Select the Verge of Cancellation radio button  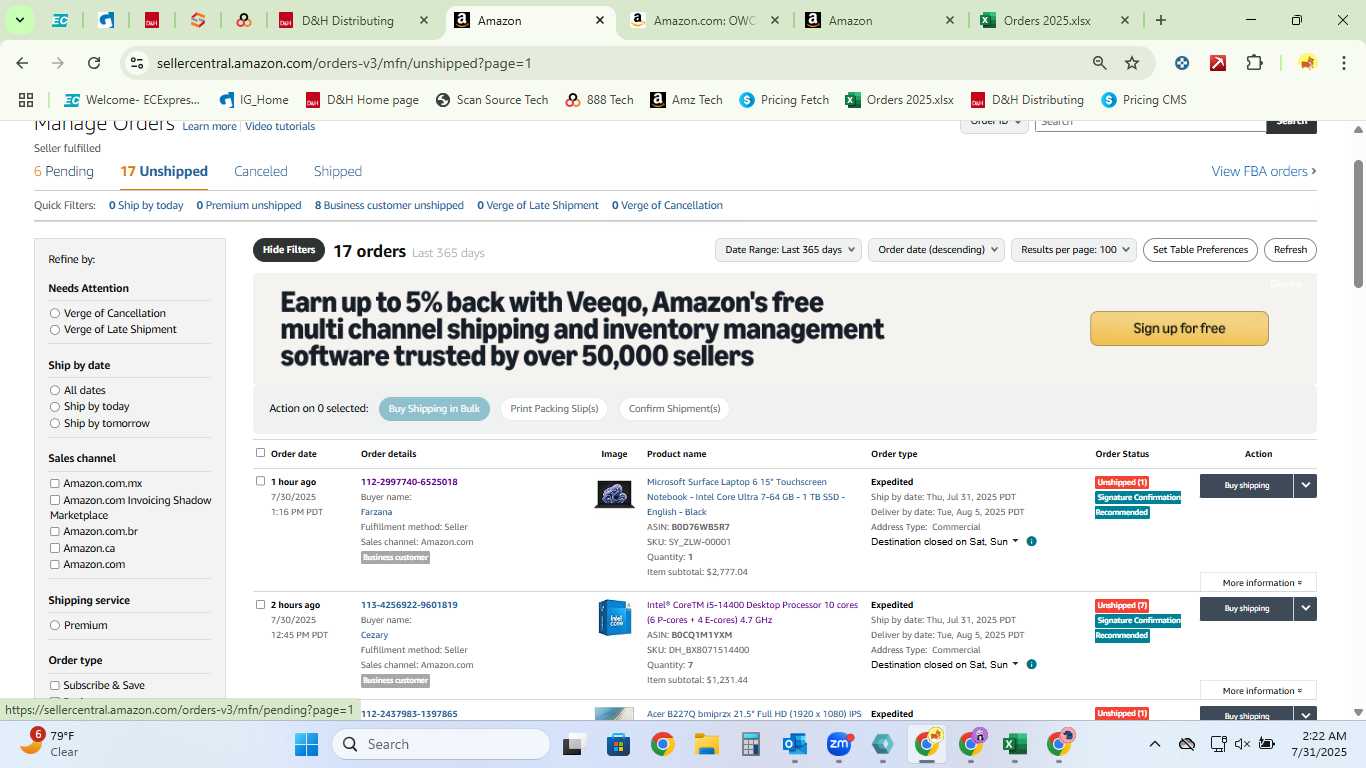(x=55, y=313)
